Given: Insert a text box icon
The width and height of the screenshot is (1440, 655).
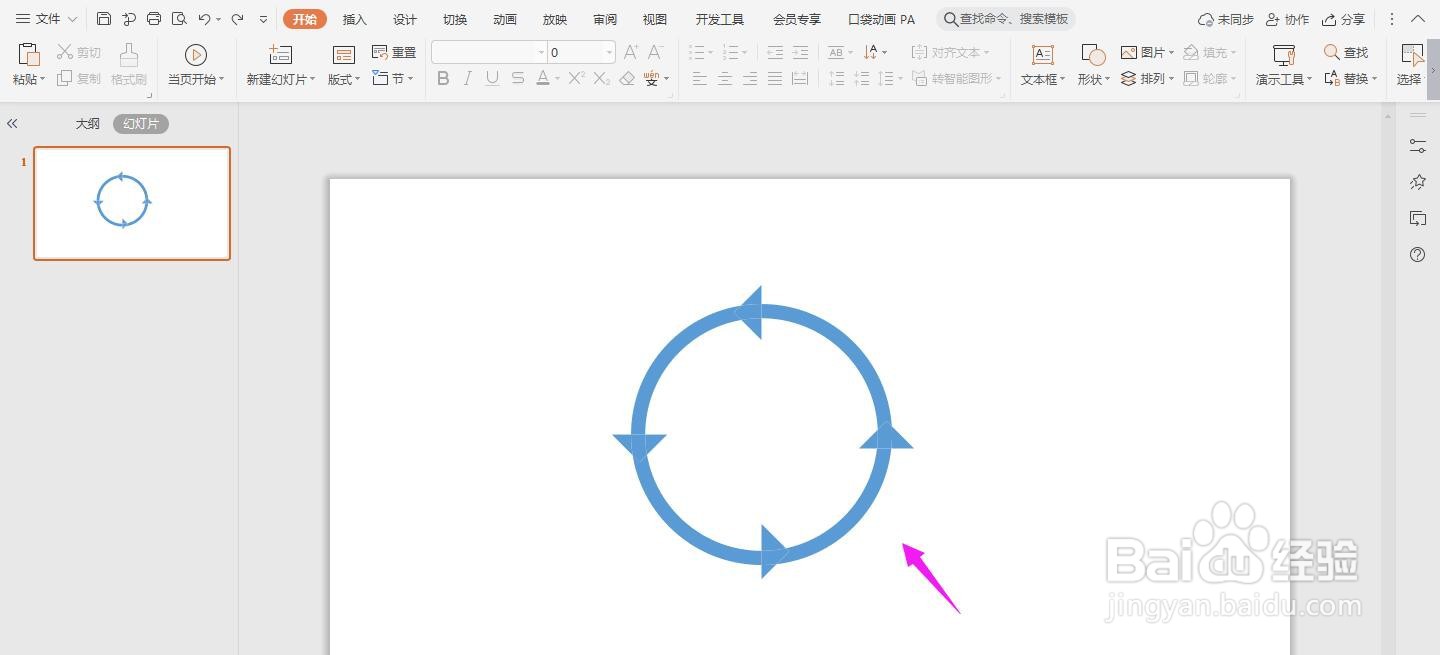Looking at the screenshot, I should tap(1043, 55).
